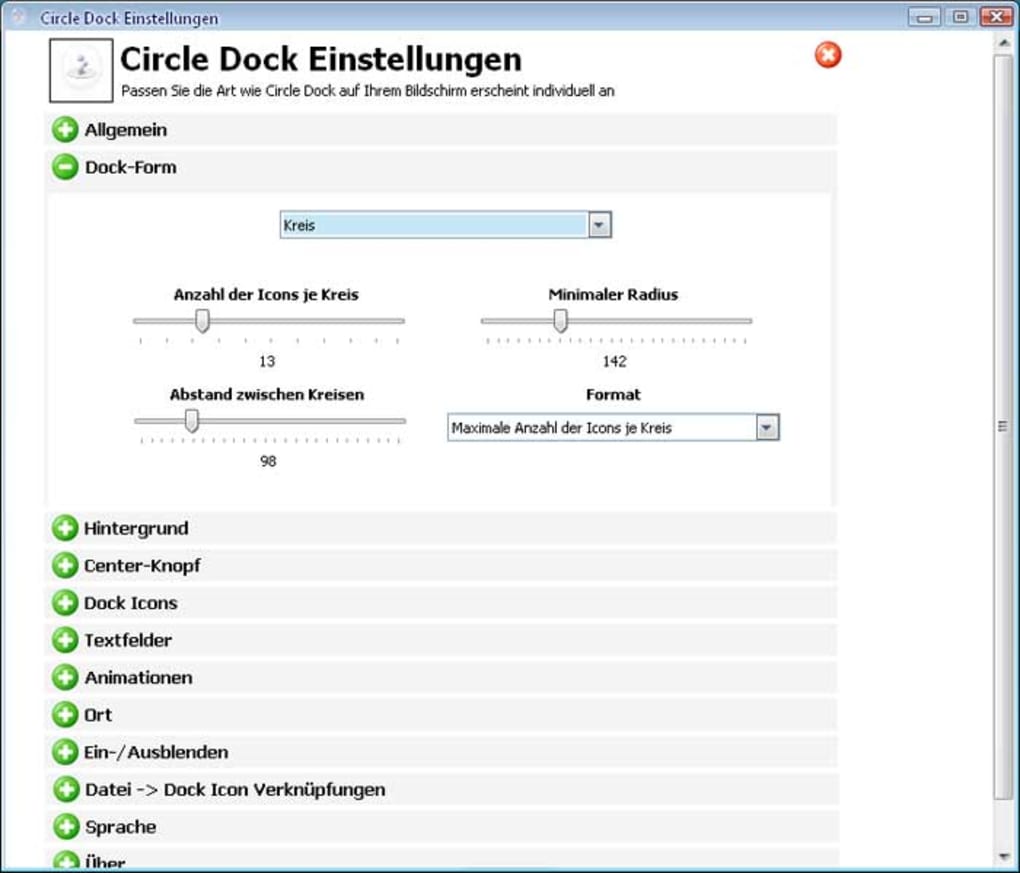The width and height of the screenshot is (1020, 873).
Task: Click the vertical scrollbar down arrow
Action: 1004,855
